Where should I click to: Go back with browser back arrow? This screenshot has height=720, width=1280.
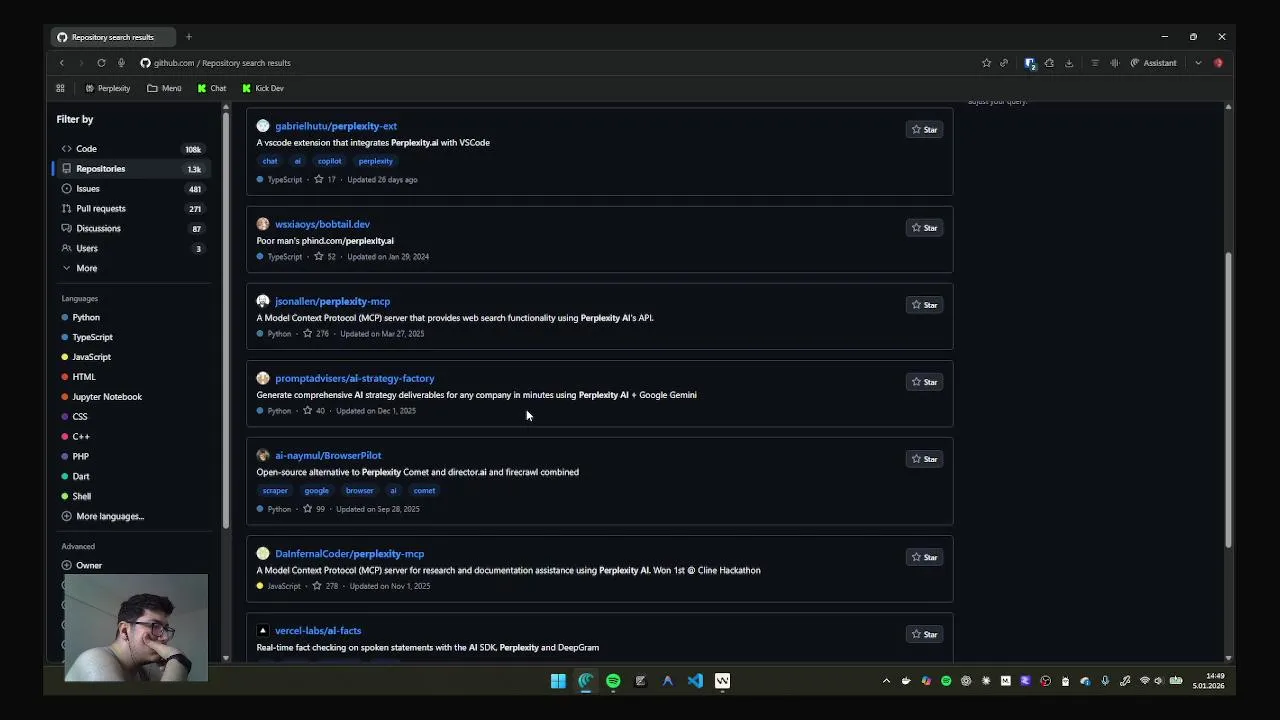click(62, 63)
